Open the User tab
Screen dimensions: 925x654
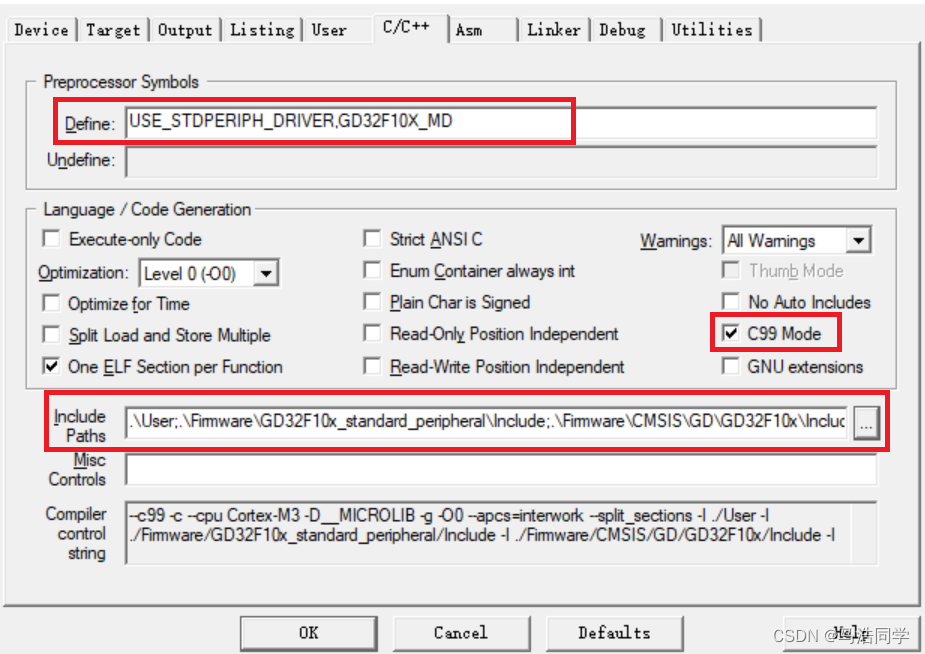(338, 30)
